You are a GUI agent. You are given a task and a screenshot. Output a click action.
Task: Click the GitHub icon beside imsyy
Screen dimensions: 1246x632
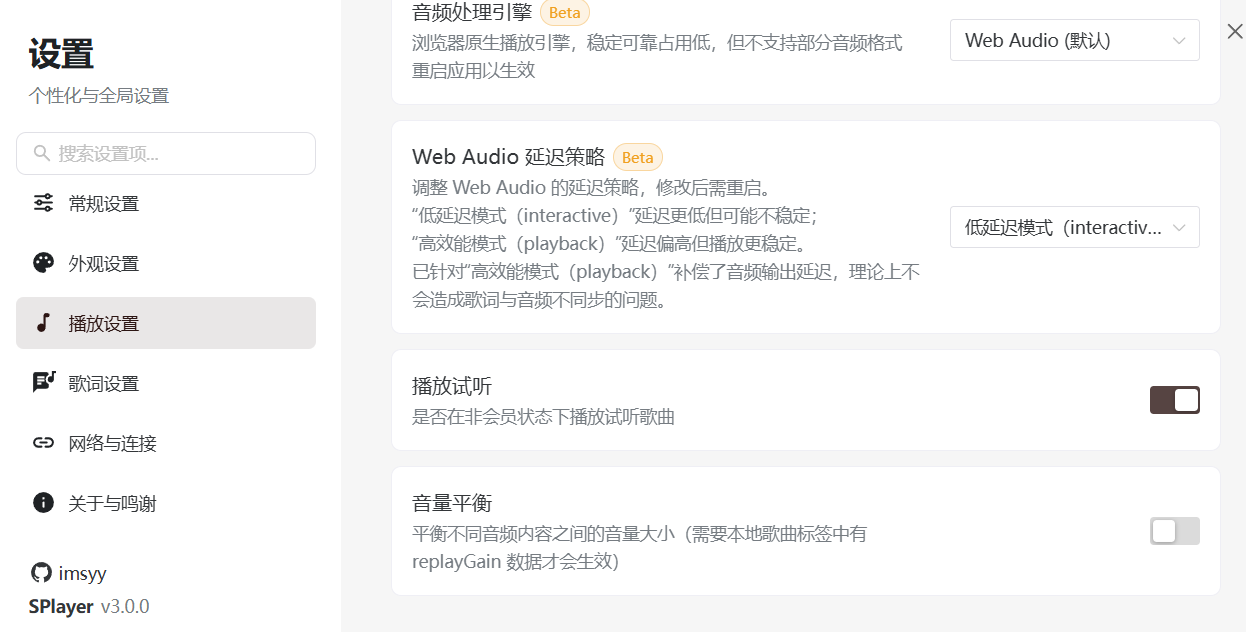pos(41,573)
